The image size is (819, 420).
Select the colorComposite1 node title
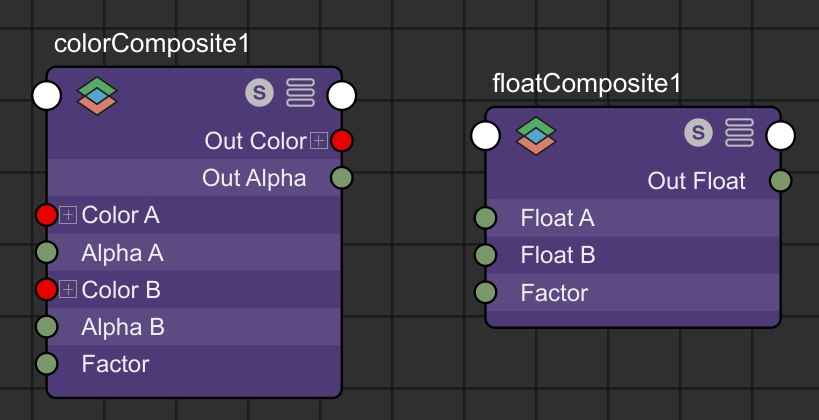[151, 44]
